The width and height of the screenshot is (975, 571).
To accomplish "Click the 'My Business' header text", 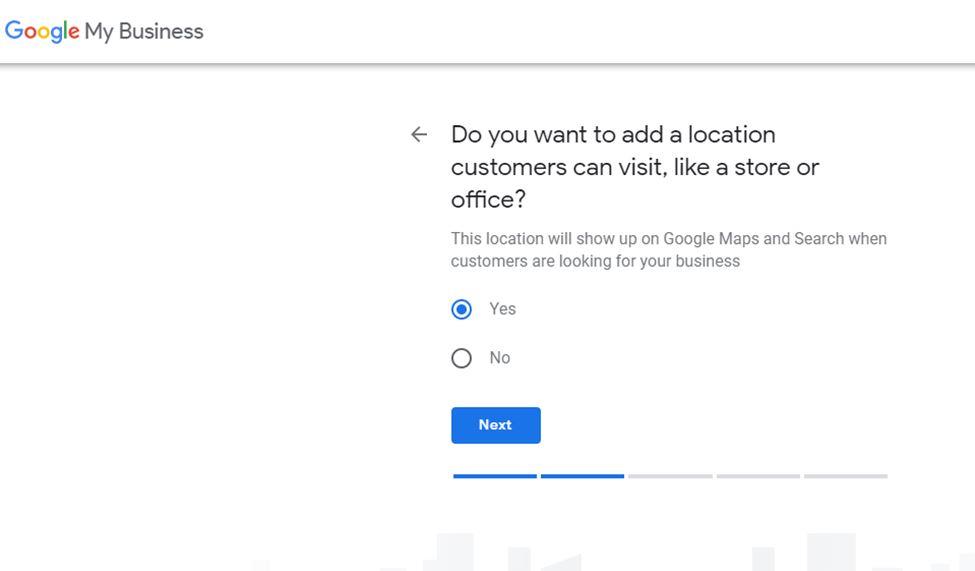I will click(144, 31).
